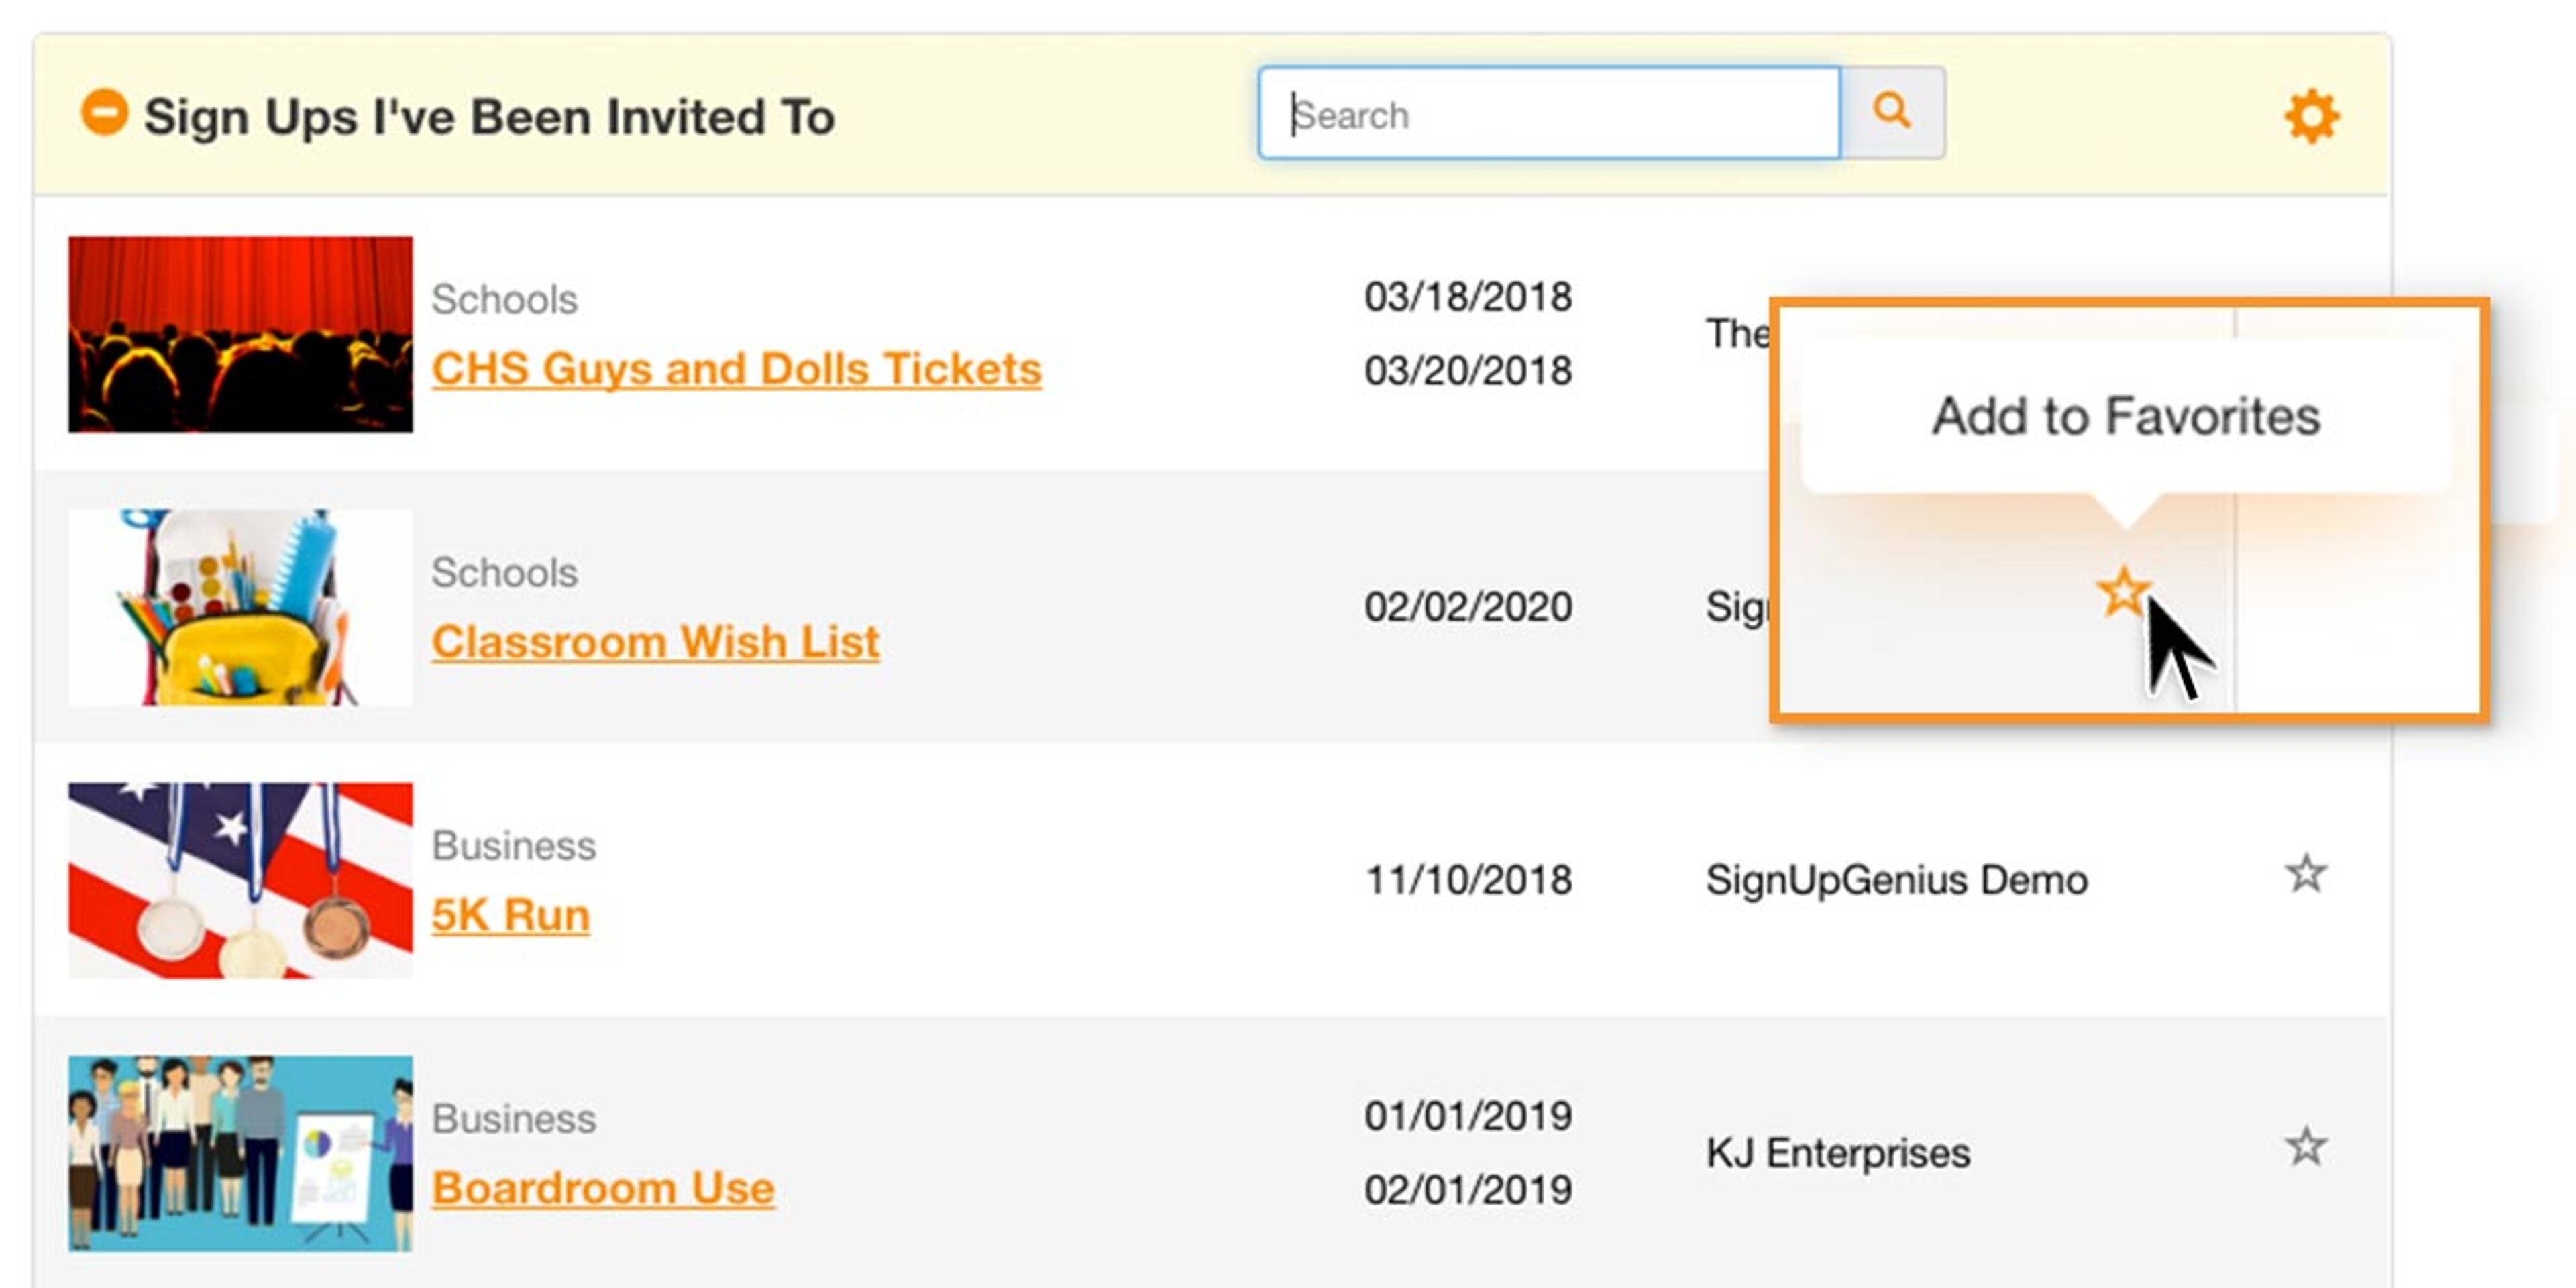Image resolution: width=2576 pixels, height=1288 pixels.
Task: Follow the 5K Run link
Action: pos(510,915)
